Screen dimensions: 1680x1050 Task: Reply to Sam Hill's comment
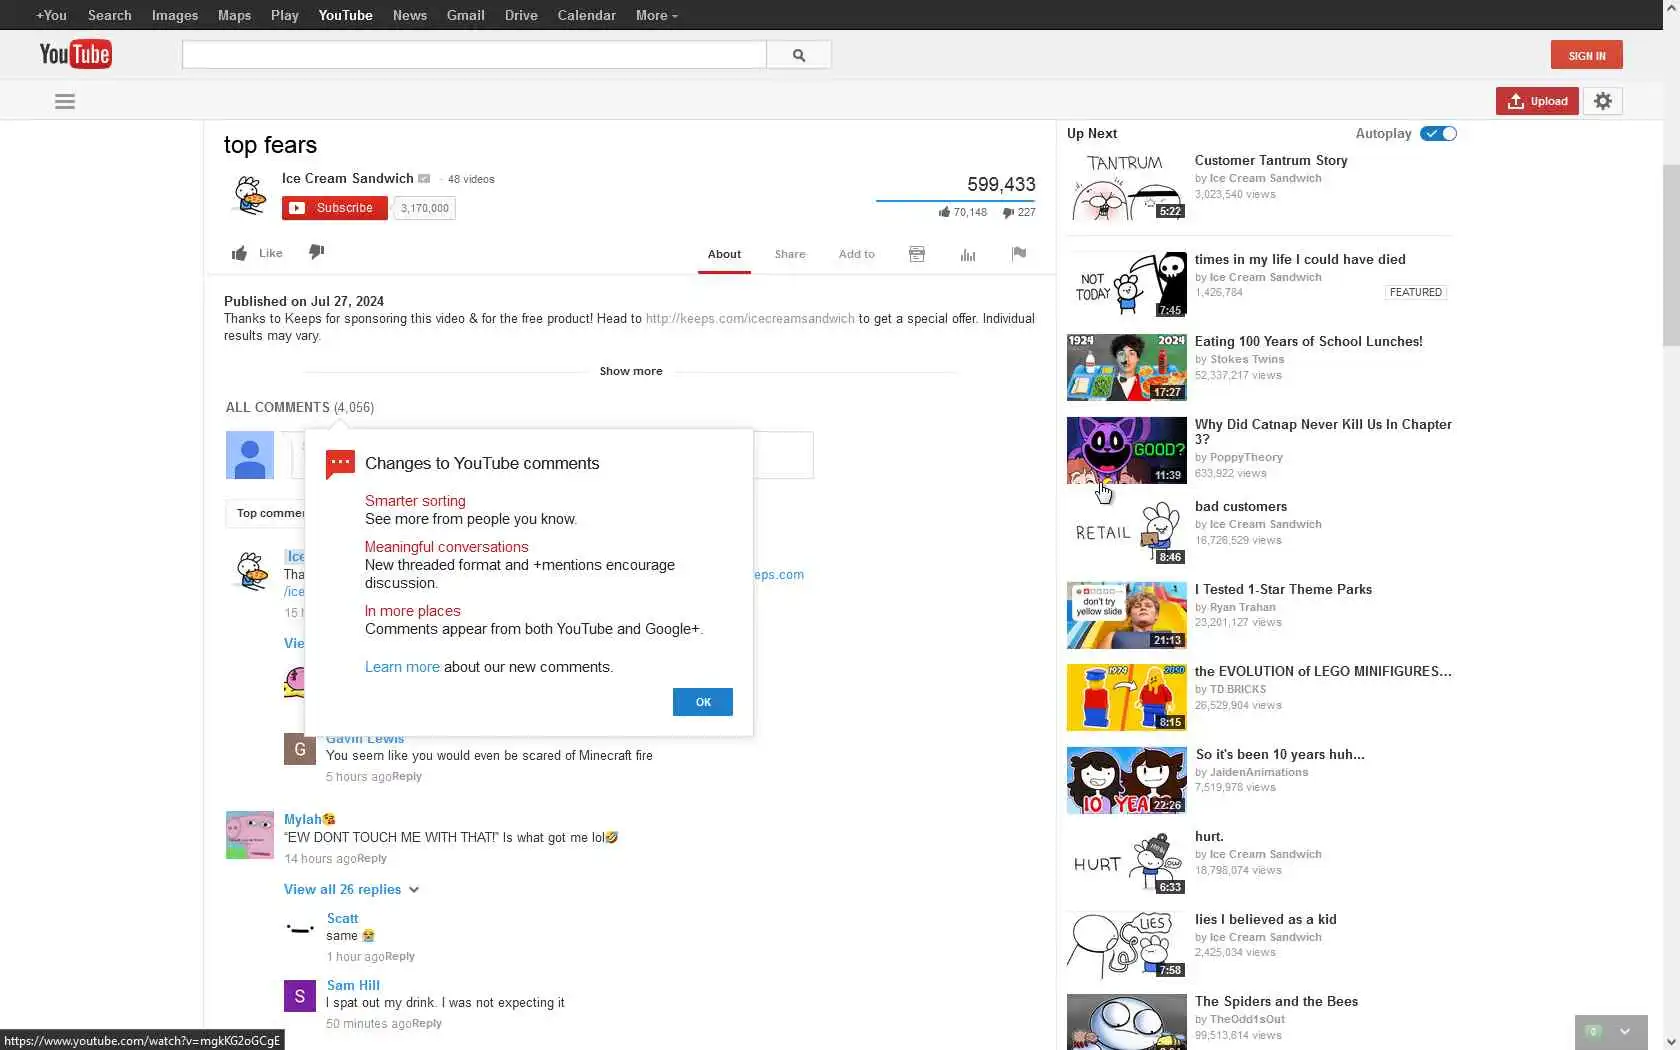[427, 1024]
